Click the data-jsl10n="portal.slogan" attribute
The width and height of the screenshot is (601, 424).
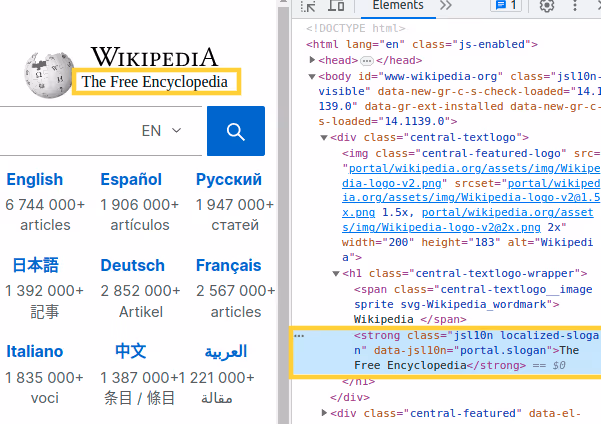[x=465, y=351]
